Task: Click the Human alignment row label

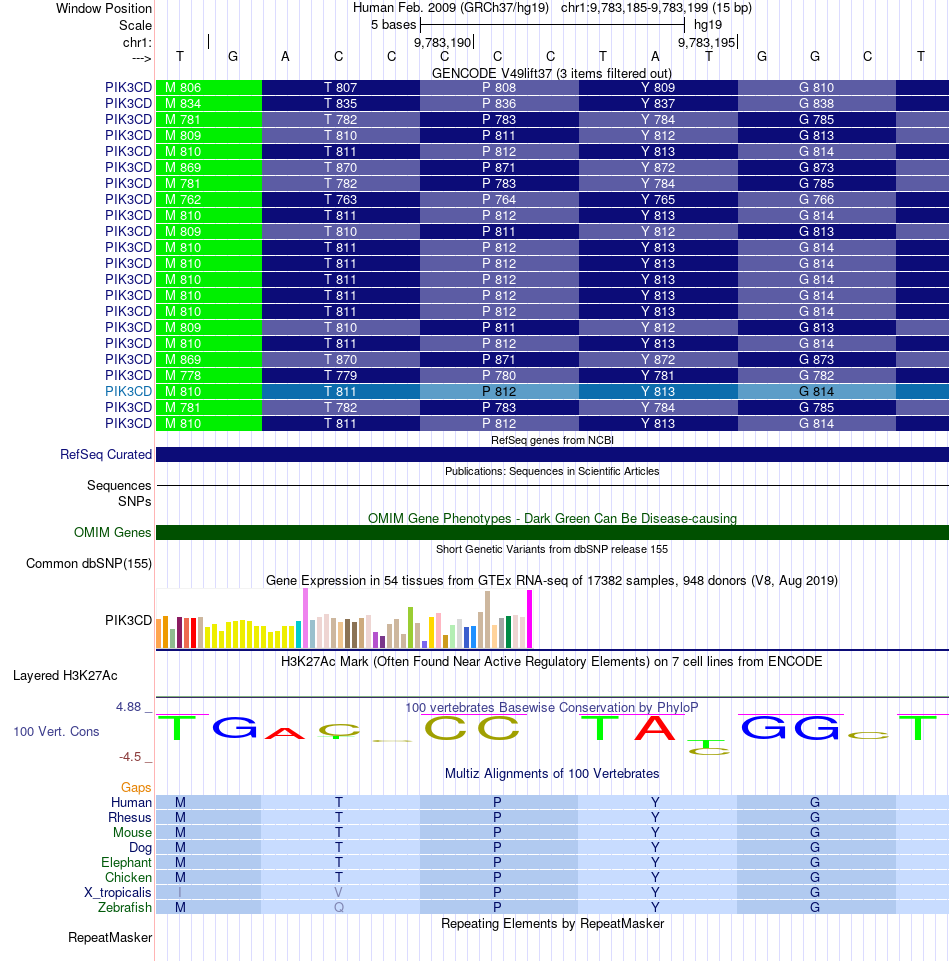Action: [x=131, y=802]
